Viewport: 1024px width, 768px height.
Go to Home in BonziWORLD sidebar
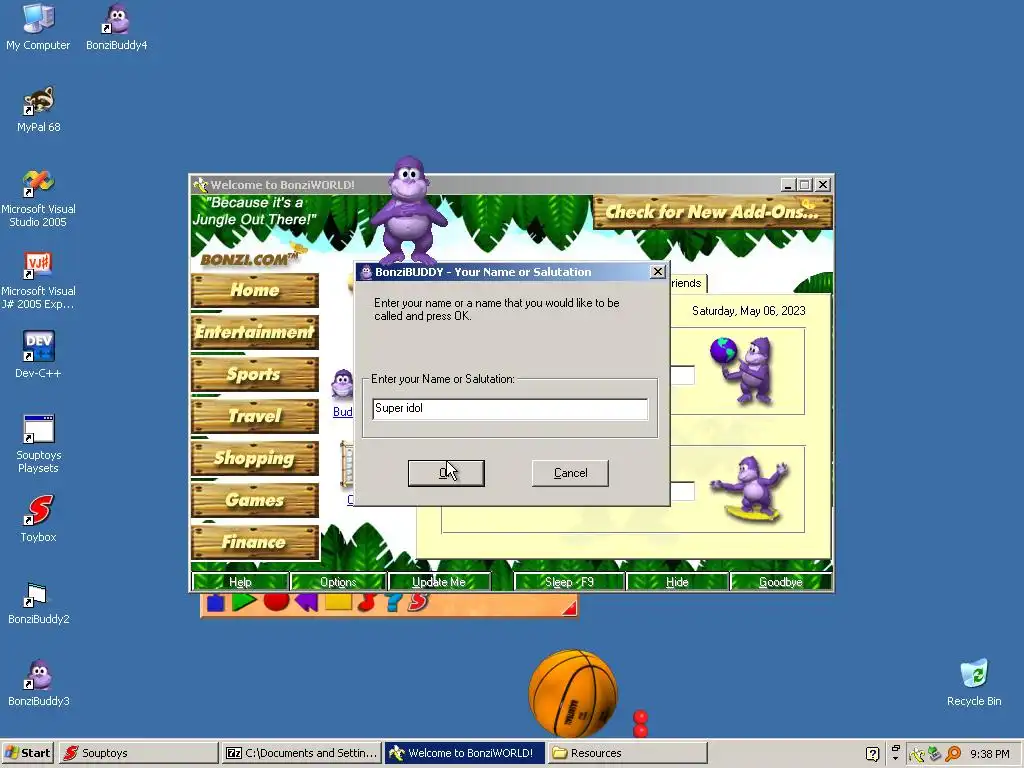pyautogui.click(x=255, y=290)
